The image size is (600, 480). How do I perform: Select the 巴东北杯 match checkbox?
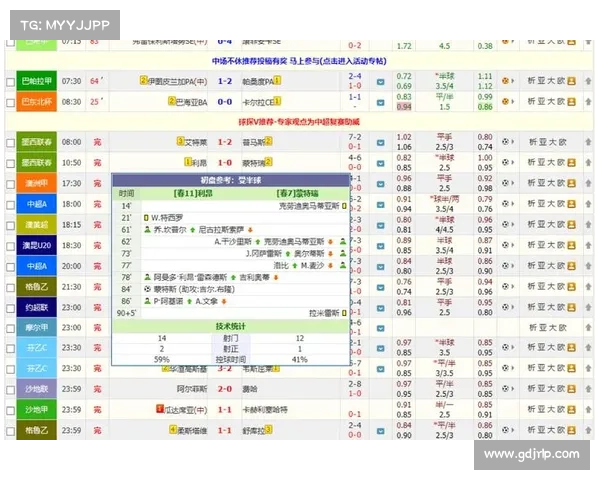click(x=10, y=102)
